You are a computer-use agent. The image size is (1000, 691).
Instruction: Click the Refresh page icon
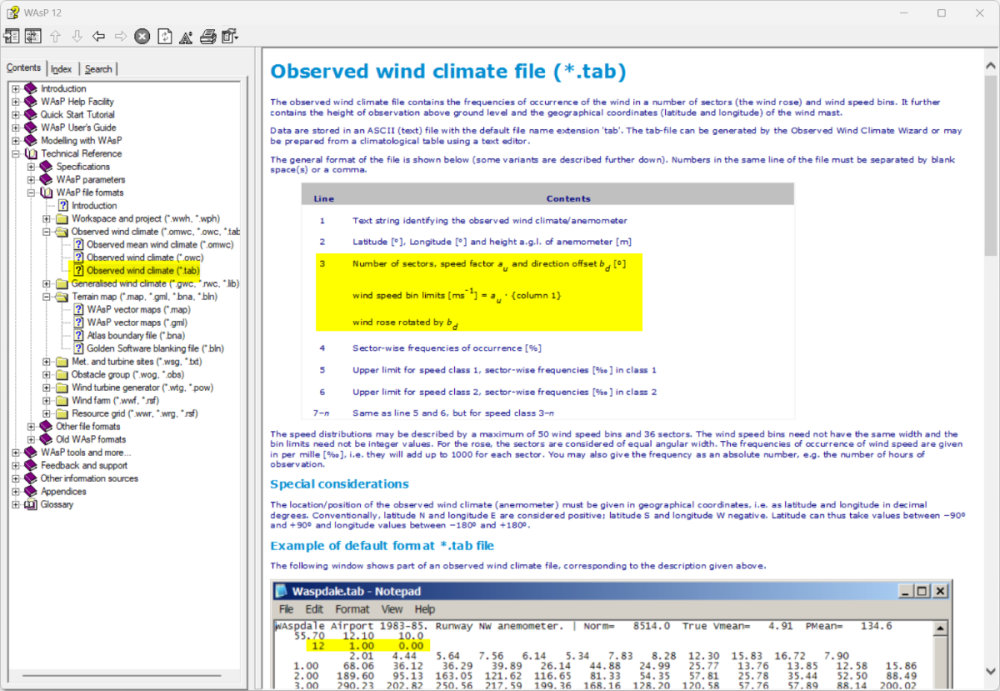coord(164,37)
